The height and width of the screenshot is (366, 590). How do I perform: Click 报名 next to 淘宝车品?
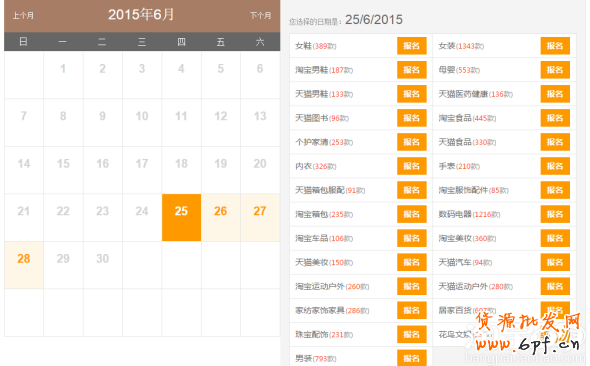(x=412, y=238)
